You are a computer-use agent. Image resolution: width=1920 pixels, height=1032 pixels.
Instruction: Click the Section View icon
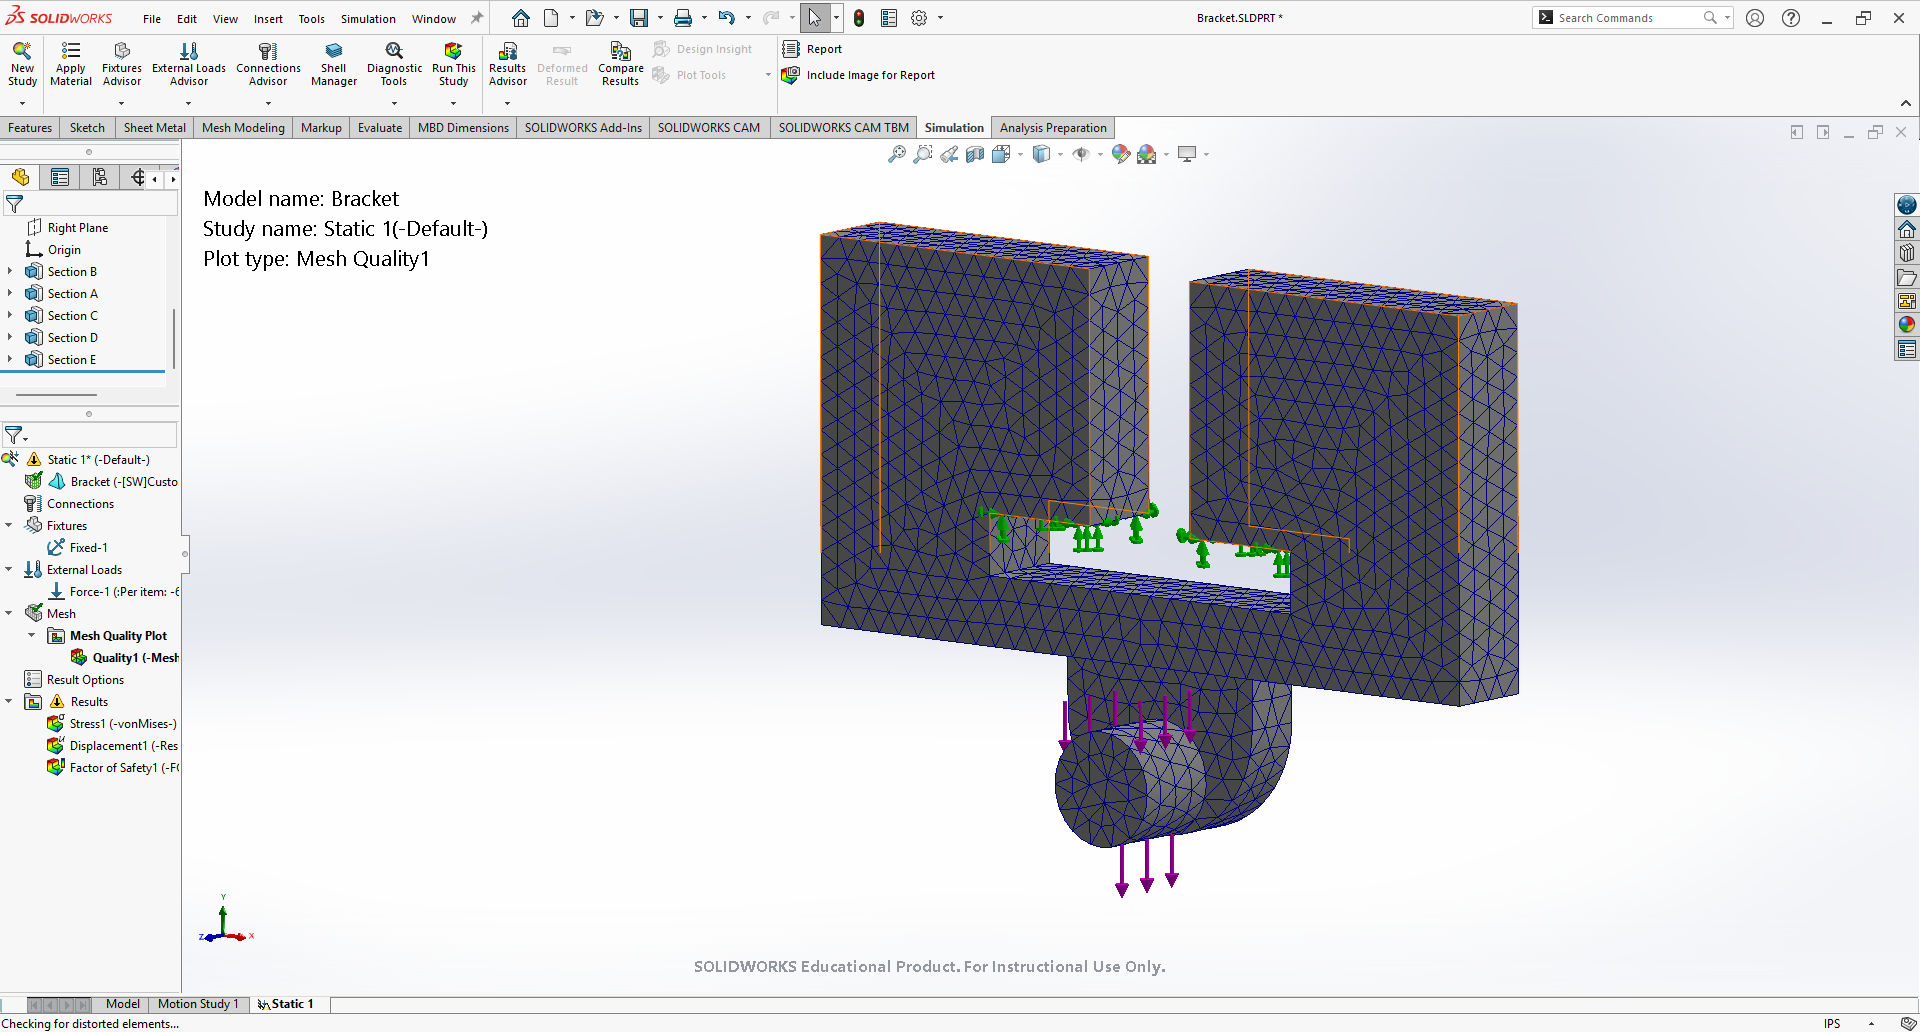pos(975,154)
